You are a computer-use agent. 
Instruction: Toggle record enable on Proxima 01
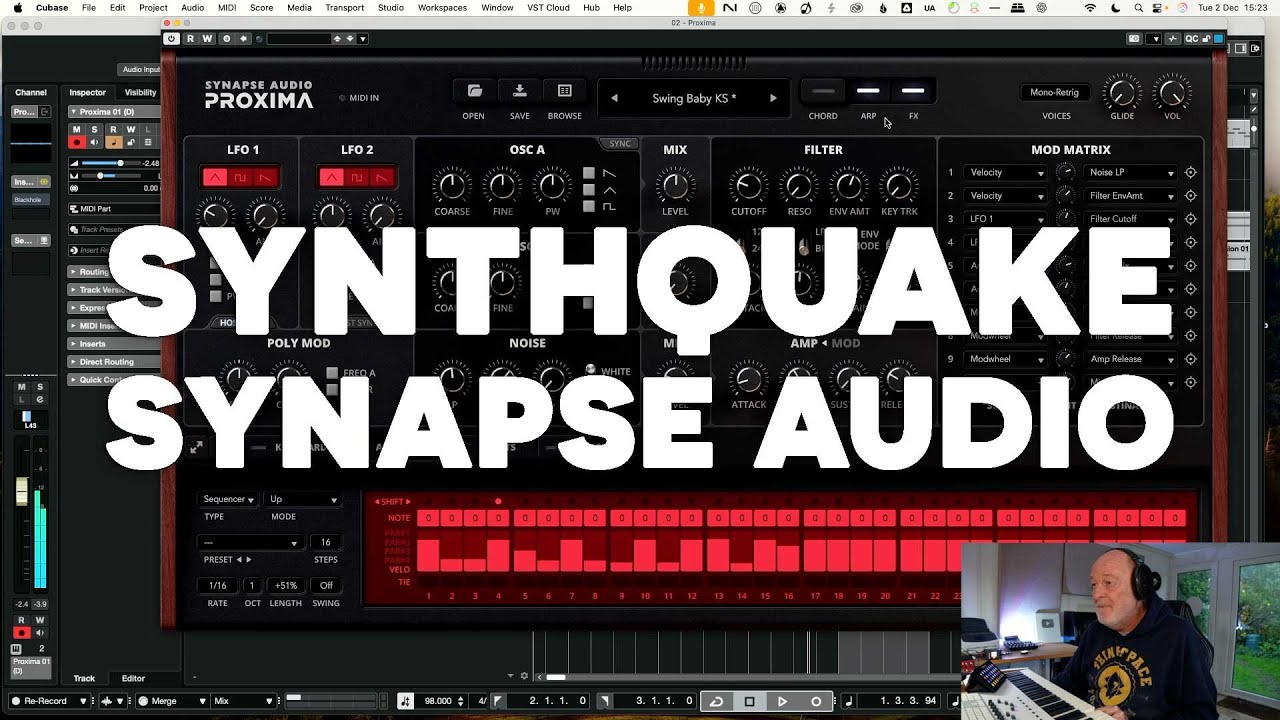77,143
